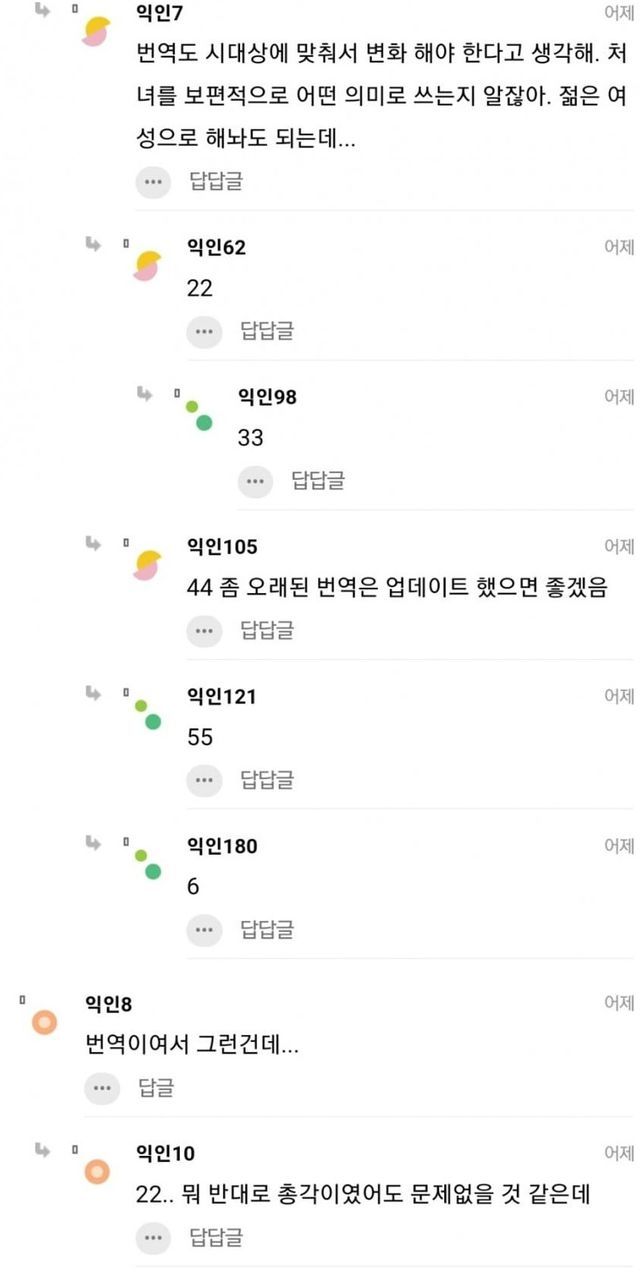Open more options under 익인62's comment
Screen dimensions: 640x1280
pyautogui.click(x=204, y=331)
